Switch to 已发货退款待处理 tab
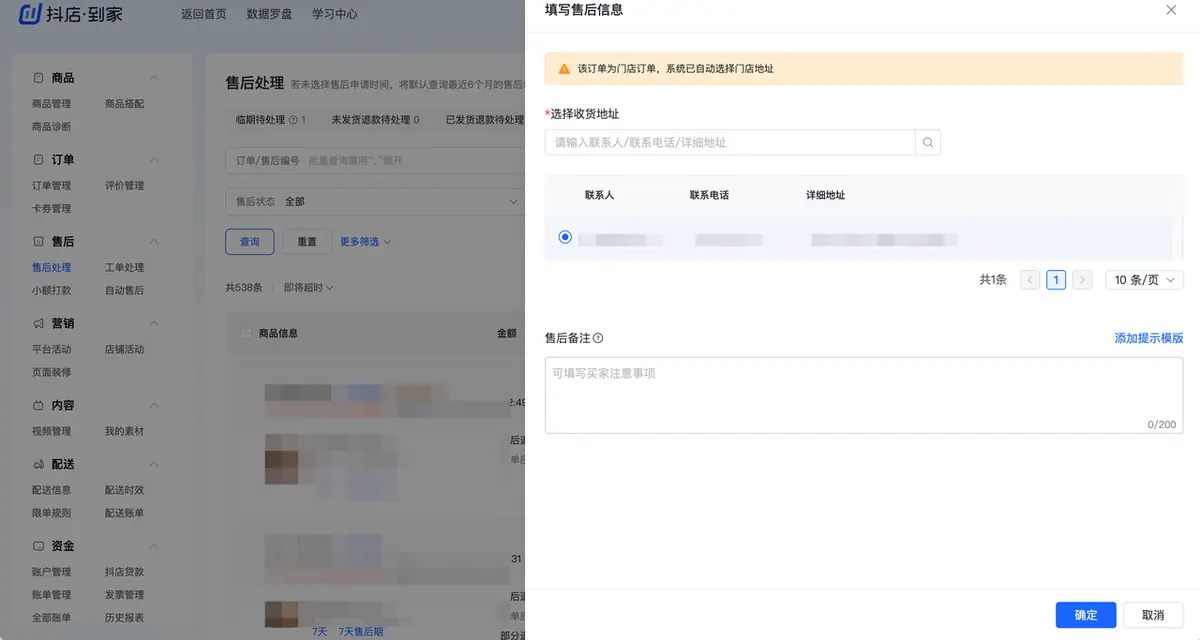Image resolution: width=1200 pixels, height=640 pixels. click(x=484, y=120)
